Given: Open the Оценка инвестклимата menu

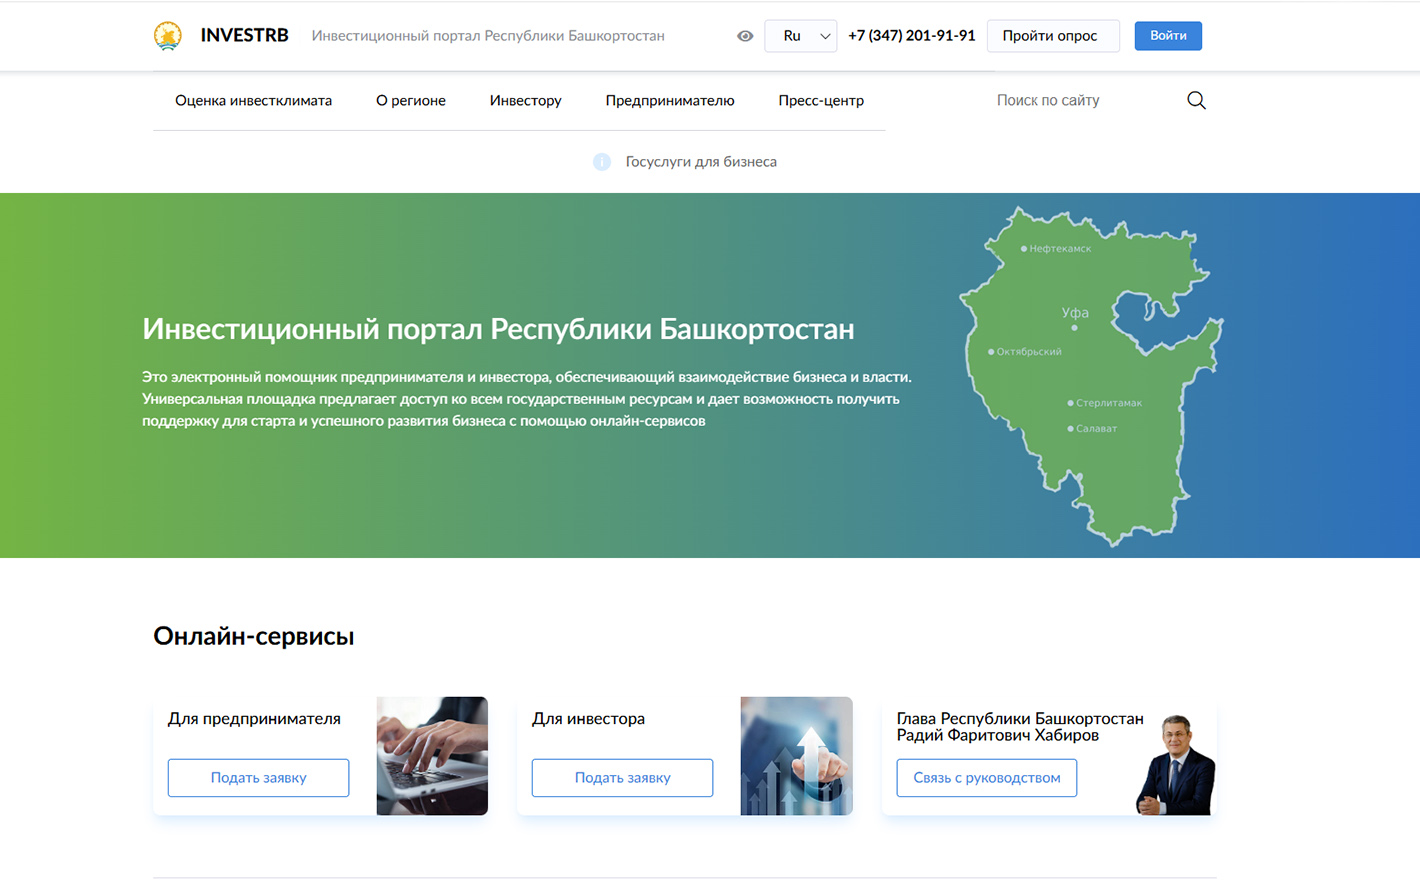Looking at the screenshot, I should pos(253,100).
